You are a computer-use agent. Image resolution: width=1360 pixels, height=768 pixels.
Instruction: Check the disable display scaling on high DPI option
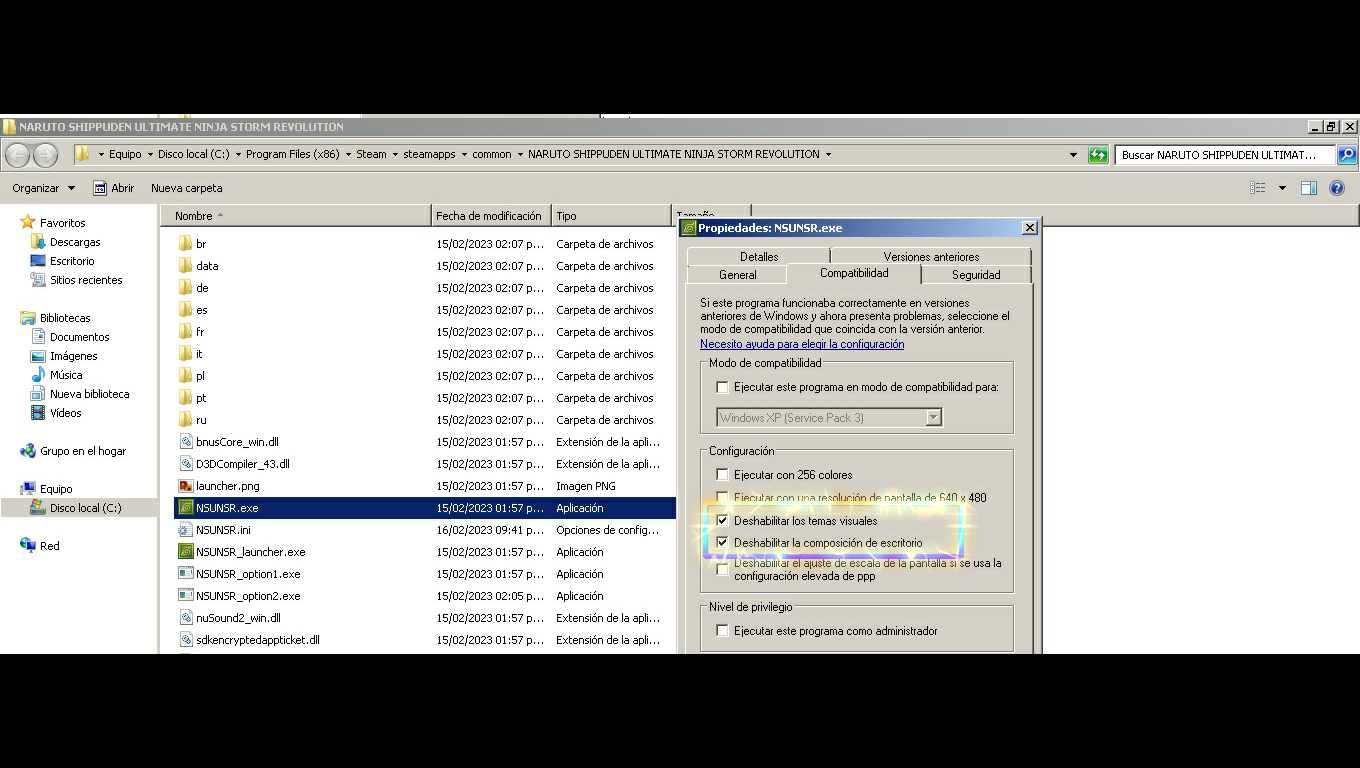tap(722, 569)
